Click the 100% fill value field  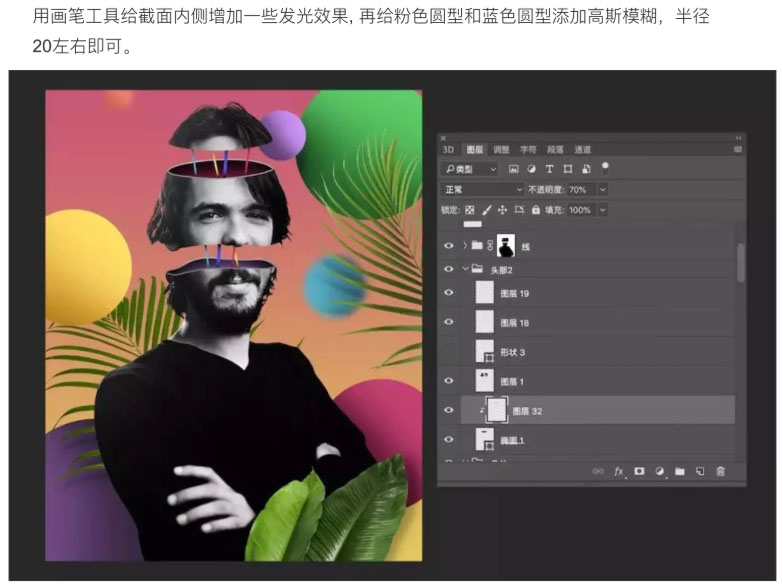[581, 210]
